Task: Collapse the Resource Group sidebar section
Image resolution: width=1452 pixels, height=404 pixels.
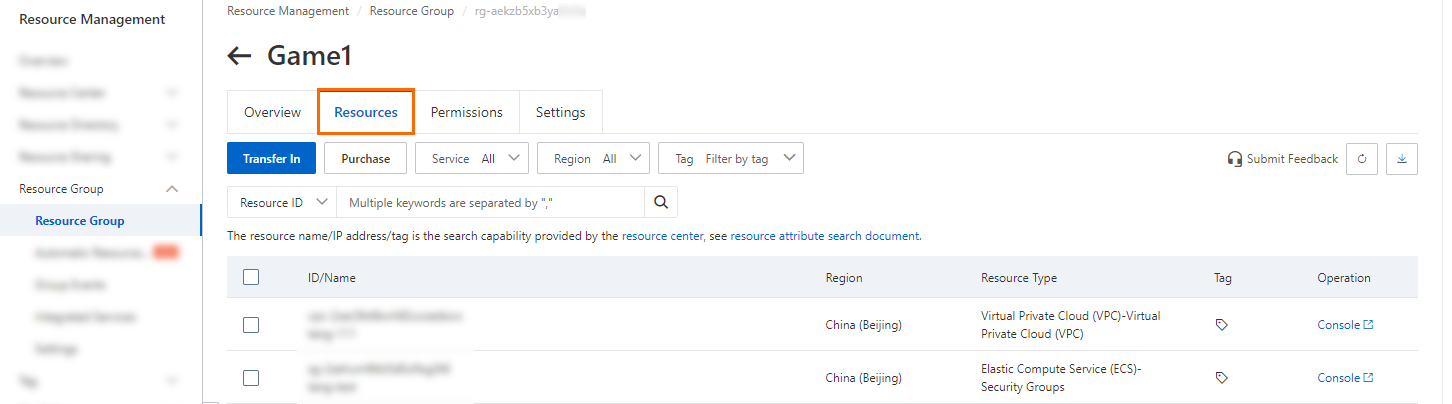Action: pos(172,189)
